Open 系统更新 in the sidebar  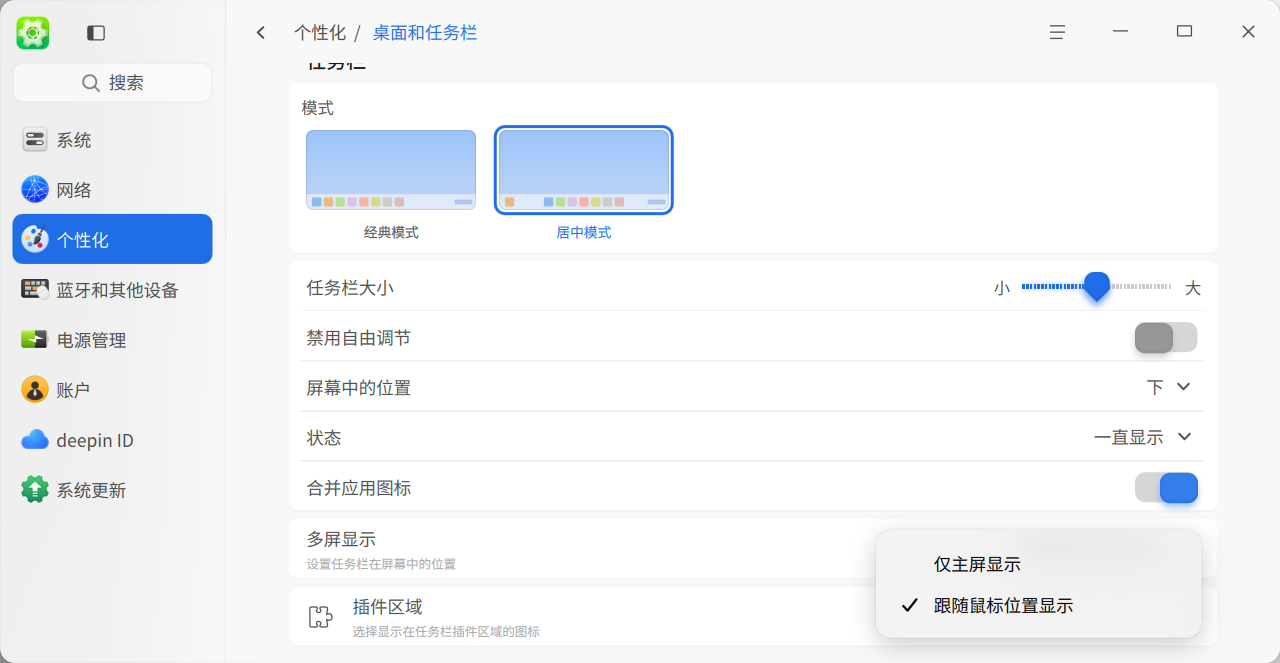pyautogui.click(x=112, y=490)
